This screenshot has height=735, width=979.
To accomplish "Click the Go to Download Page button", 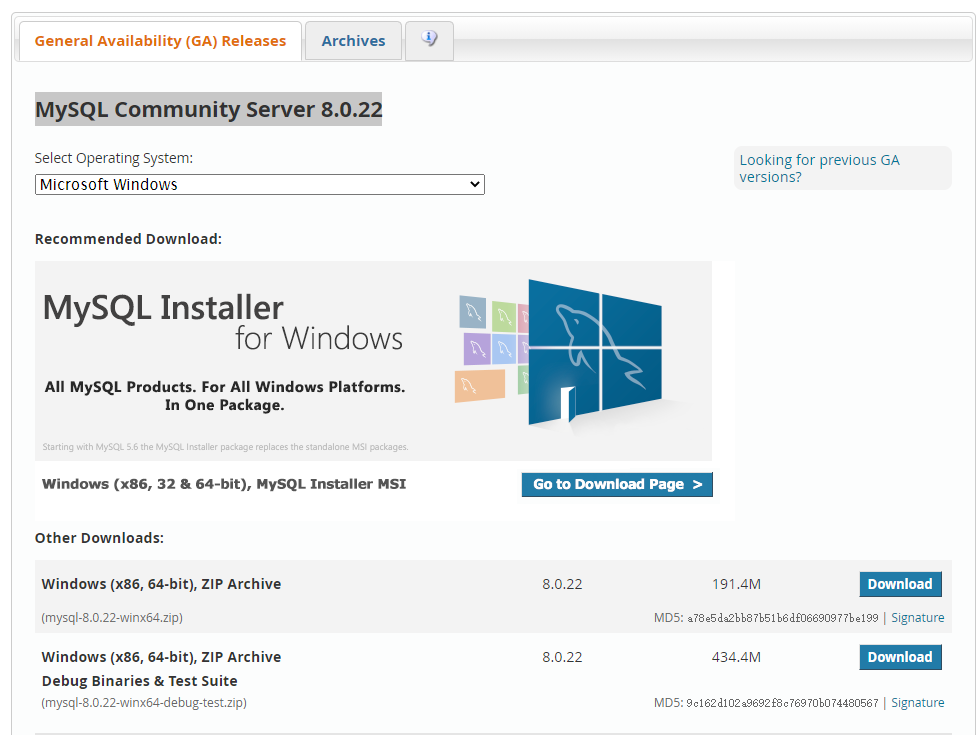I will pyautogui.click(x=617, y=485).
